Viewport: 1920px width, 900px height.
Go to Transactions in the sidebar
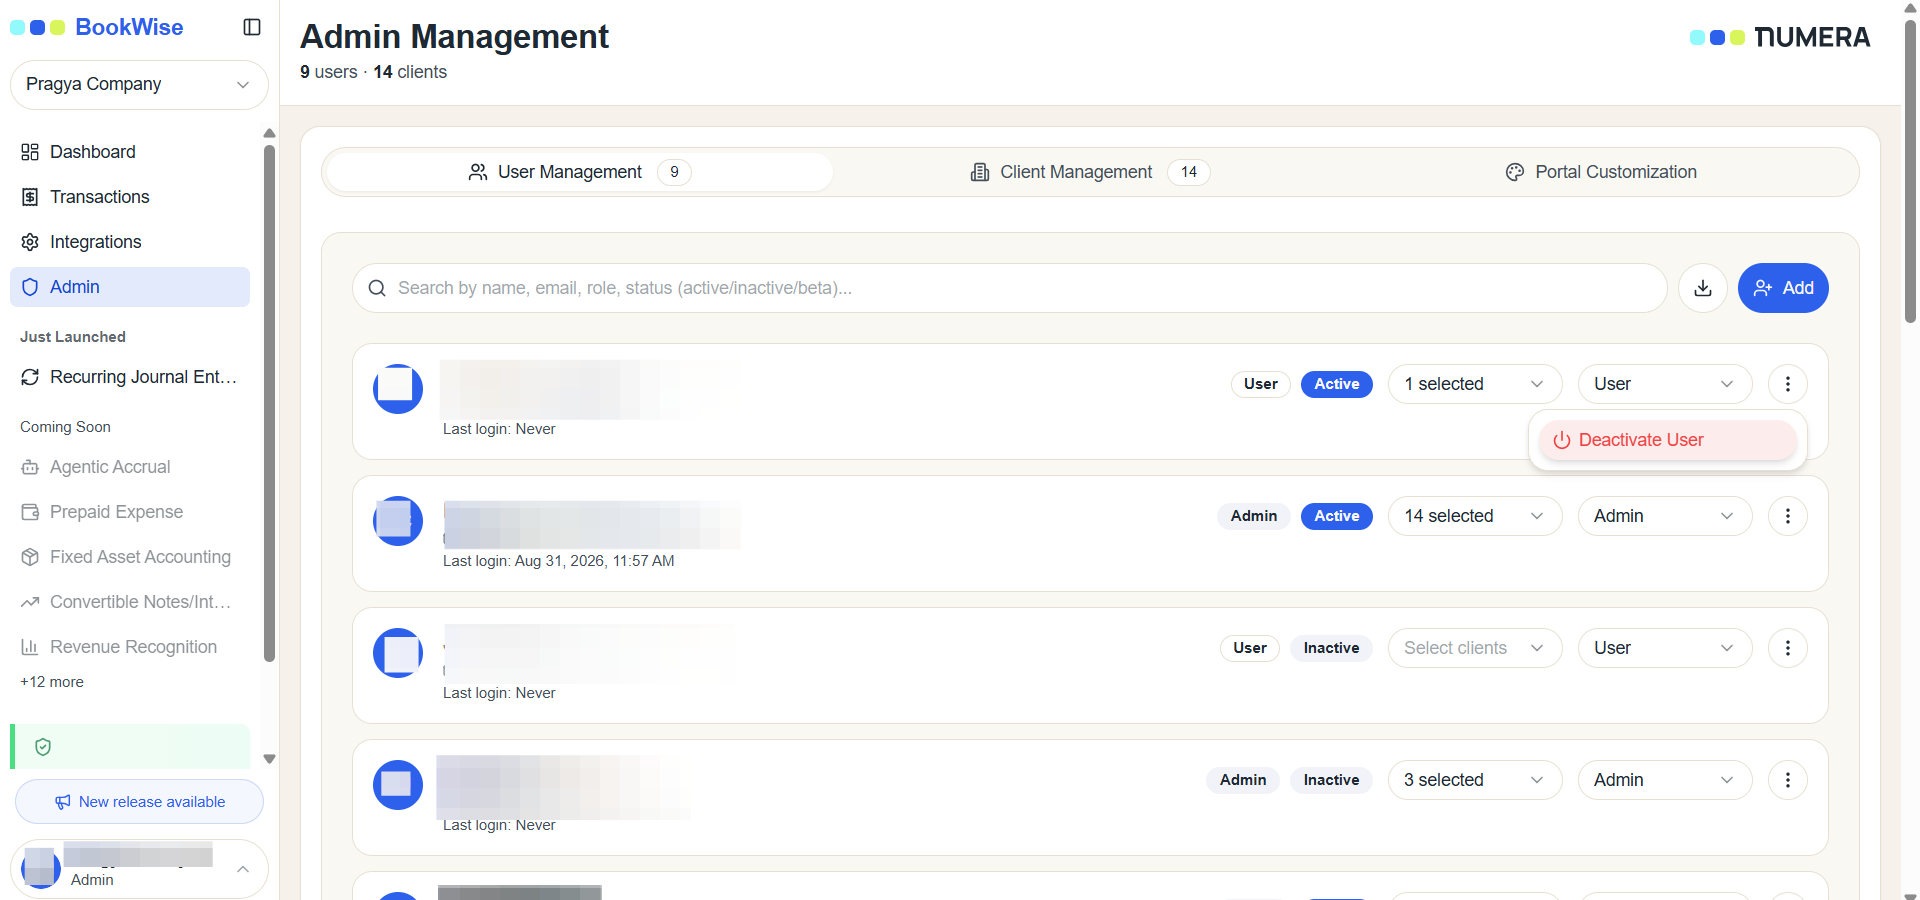[x=130, y=197]
